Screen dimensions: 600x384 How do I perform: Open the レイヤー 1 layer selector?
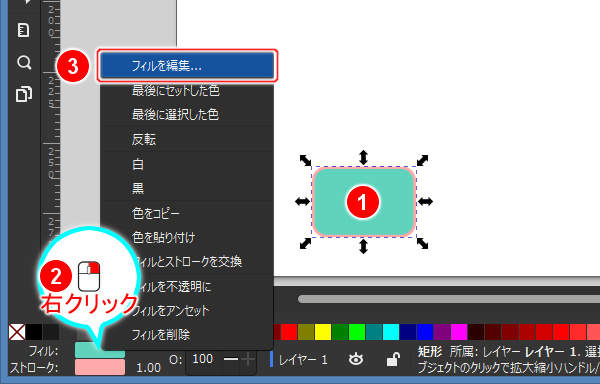pyautogui.click(x=303, y=360)
